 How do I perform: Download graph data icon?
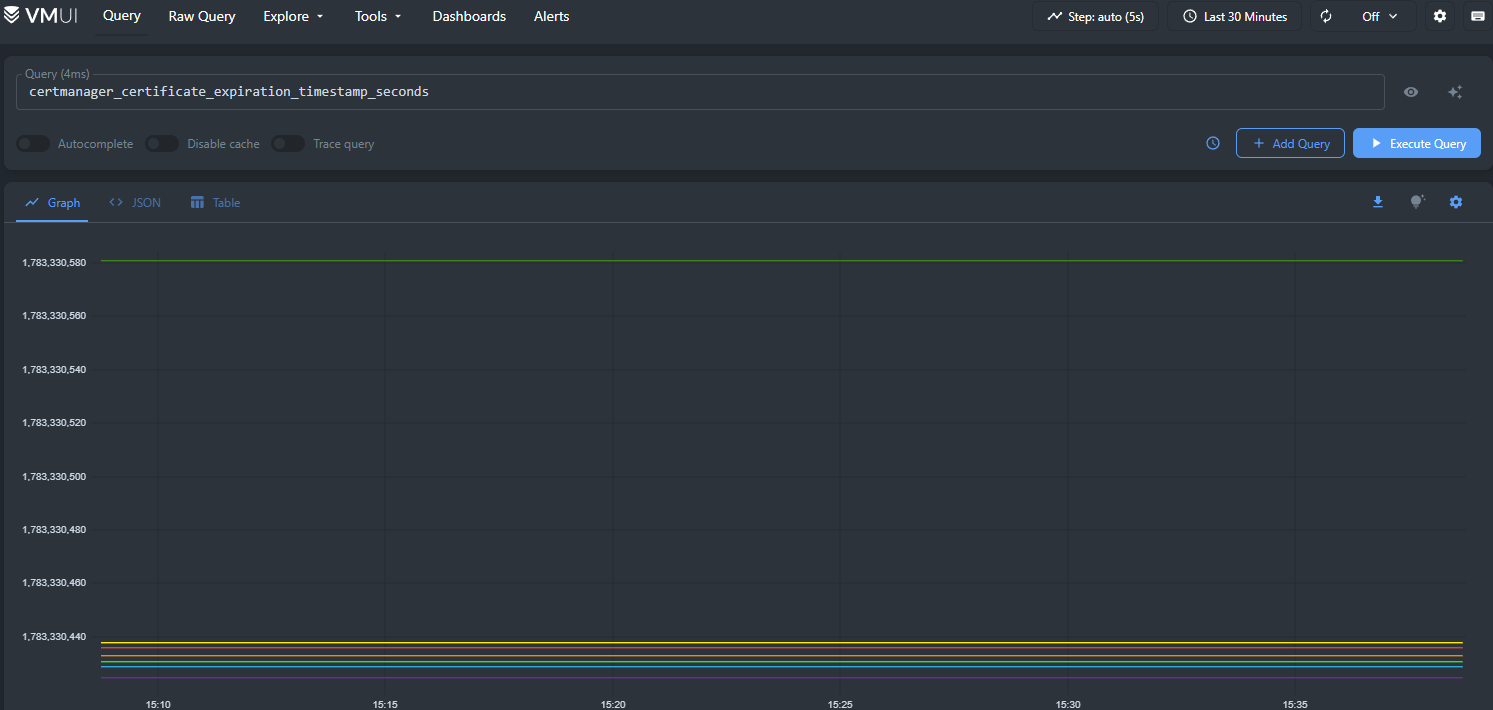pyautogui.click(x=1378, y=202)
